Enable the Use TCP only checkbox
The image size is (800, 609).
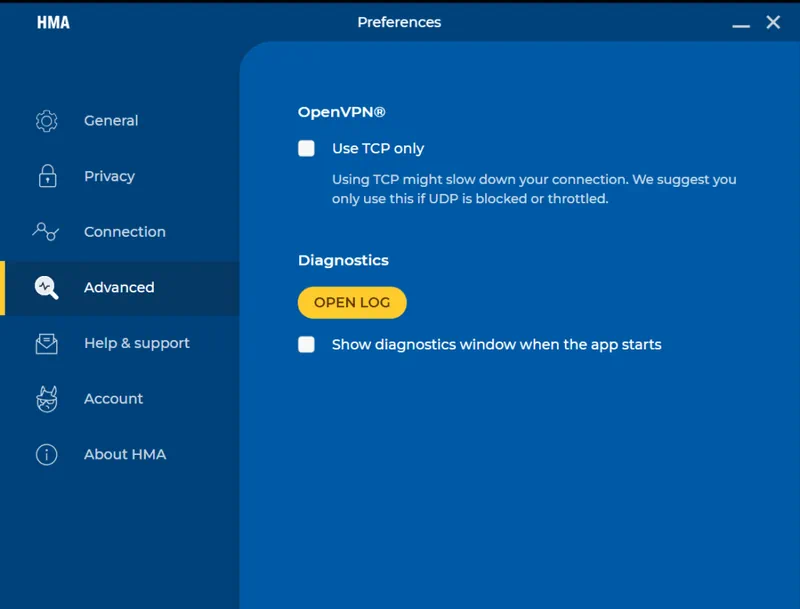[307, 148]
